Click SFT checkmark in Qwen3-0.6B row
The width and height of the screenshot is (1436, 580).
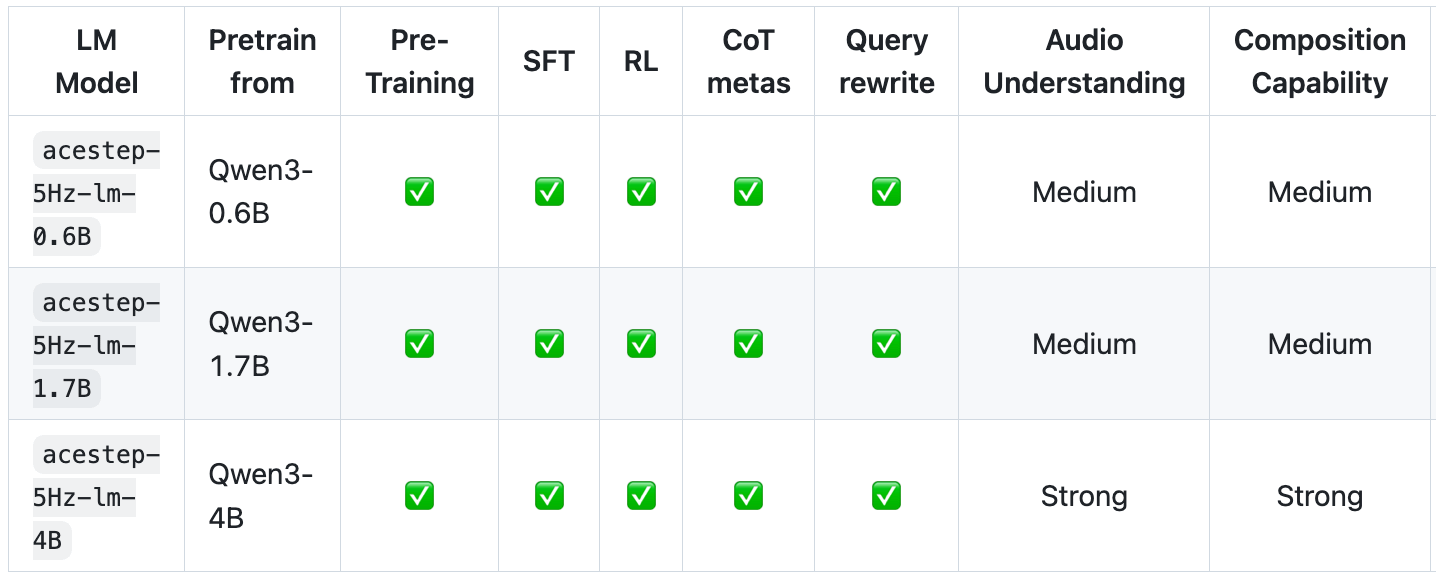coord(549,192)
